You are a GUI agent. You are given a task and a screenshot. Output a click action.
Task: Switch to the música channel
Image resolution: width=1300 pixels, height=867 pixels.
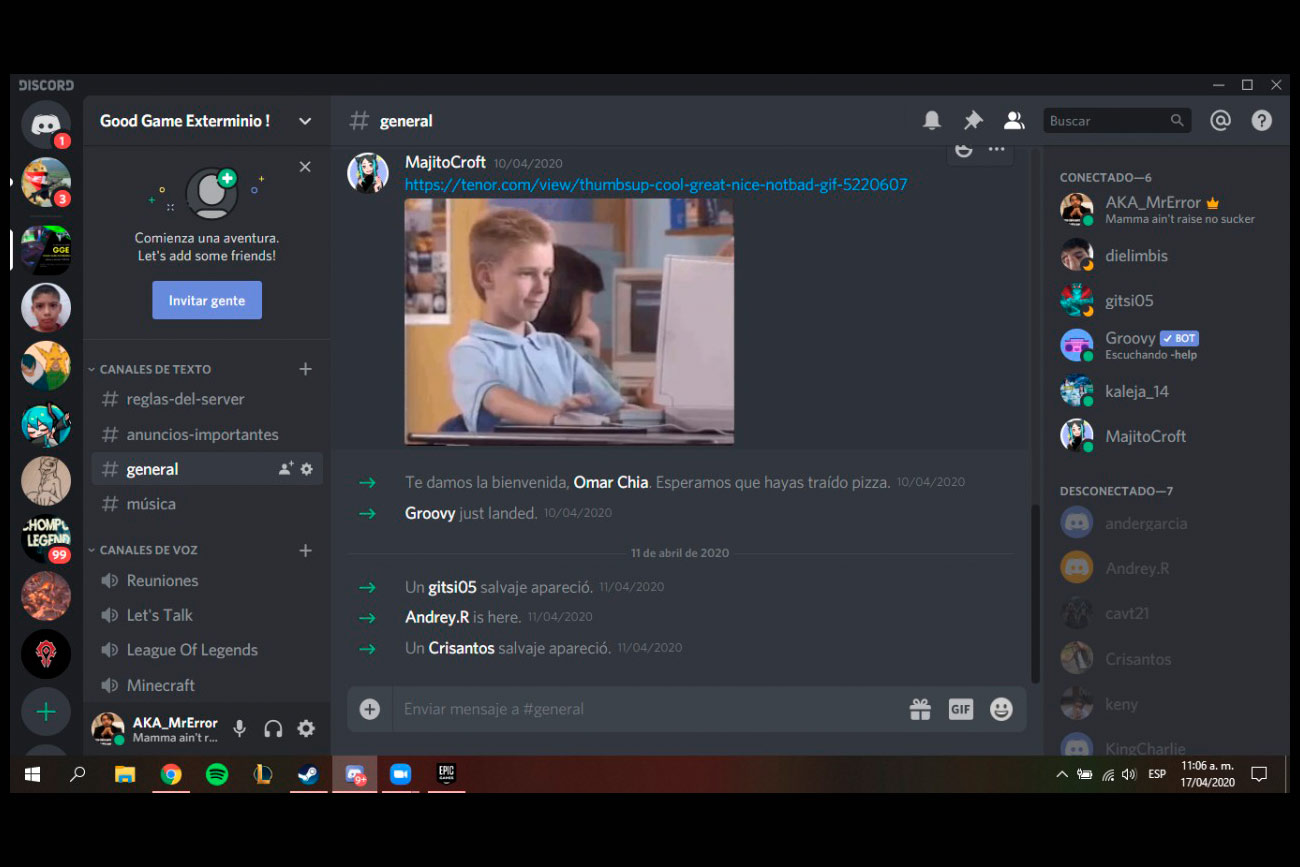[207, 504]
